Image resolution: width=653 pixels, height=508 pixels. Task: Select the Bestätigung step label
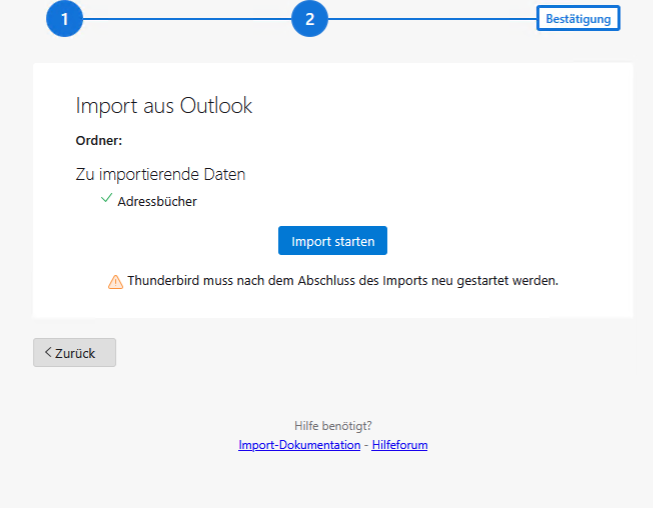(578, 19)
